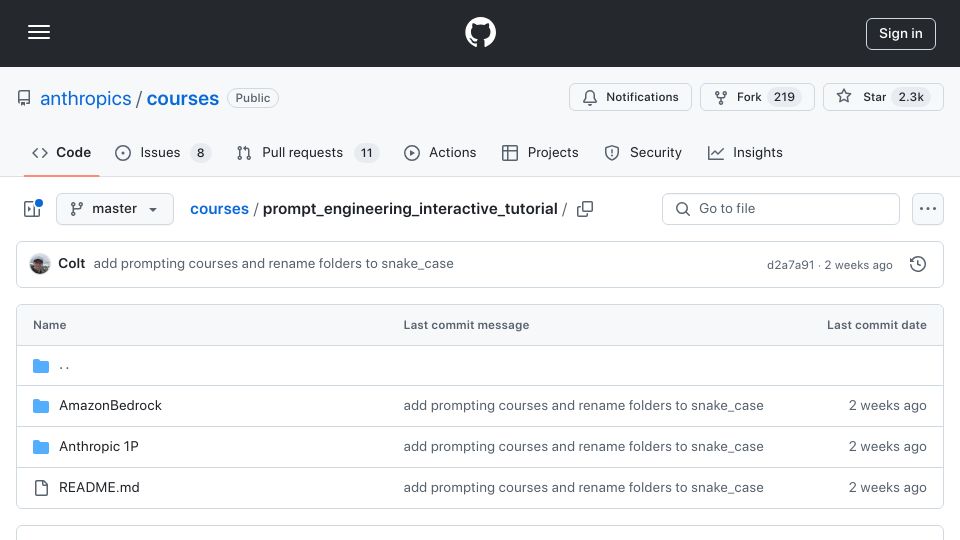Copy the path with the copy icon
The width and height of the screenshot is (960, 540).
coord(585,209)
